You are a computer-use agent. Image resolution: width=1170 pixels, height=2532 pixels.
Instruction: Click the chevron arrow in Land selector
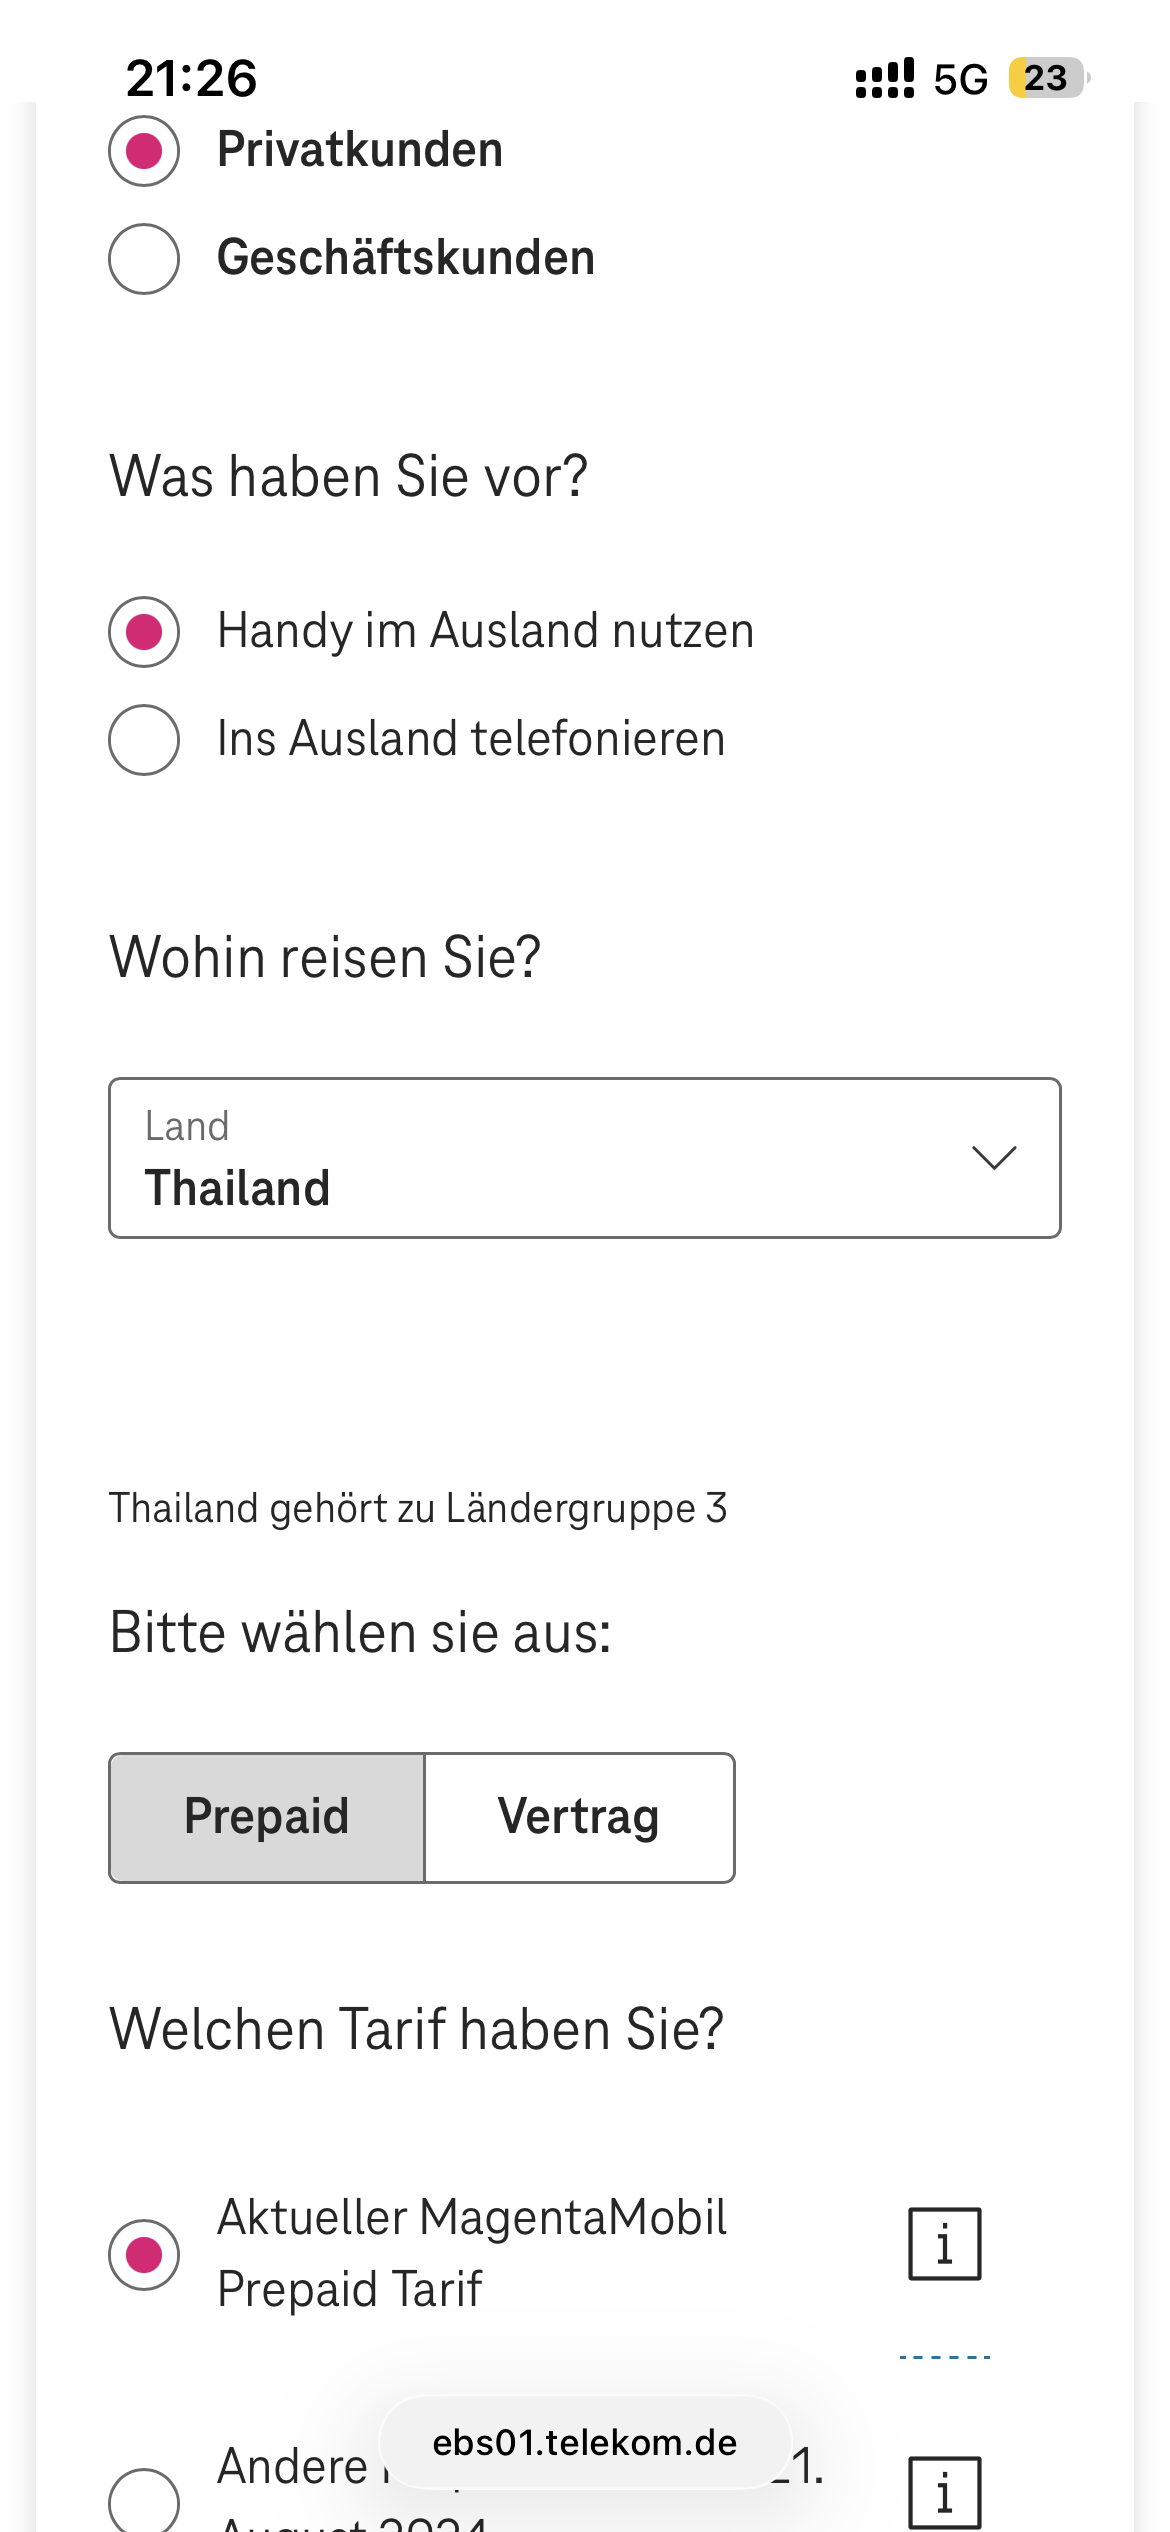[x=994, y=1158]
